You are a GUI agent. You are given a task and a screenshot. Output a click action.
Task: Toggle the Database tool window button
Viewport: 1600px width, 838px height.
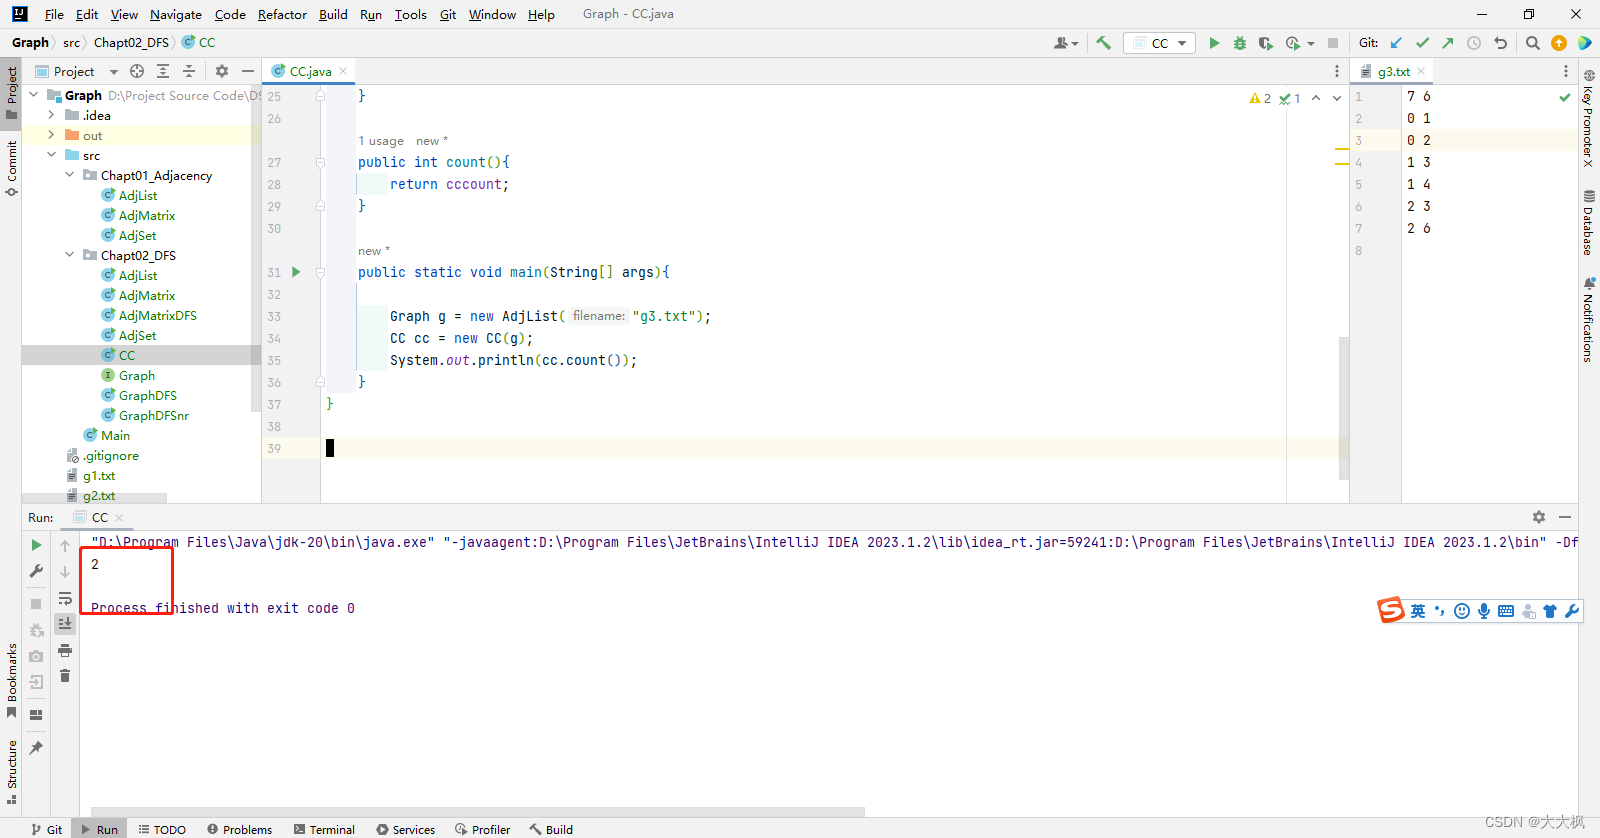(x=1588, y=222)
